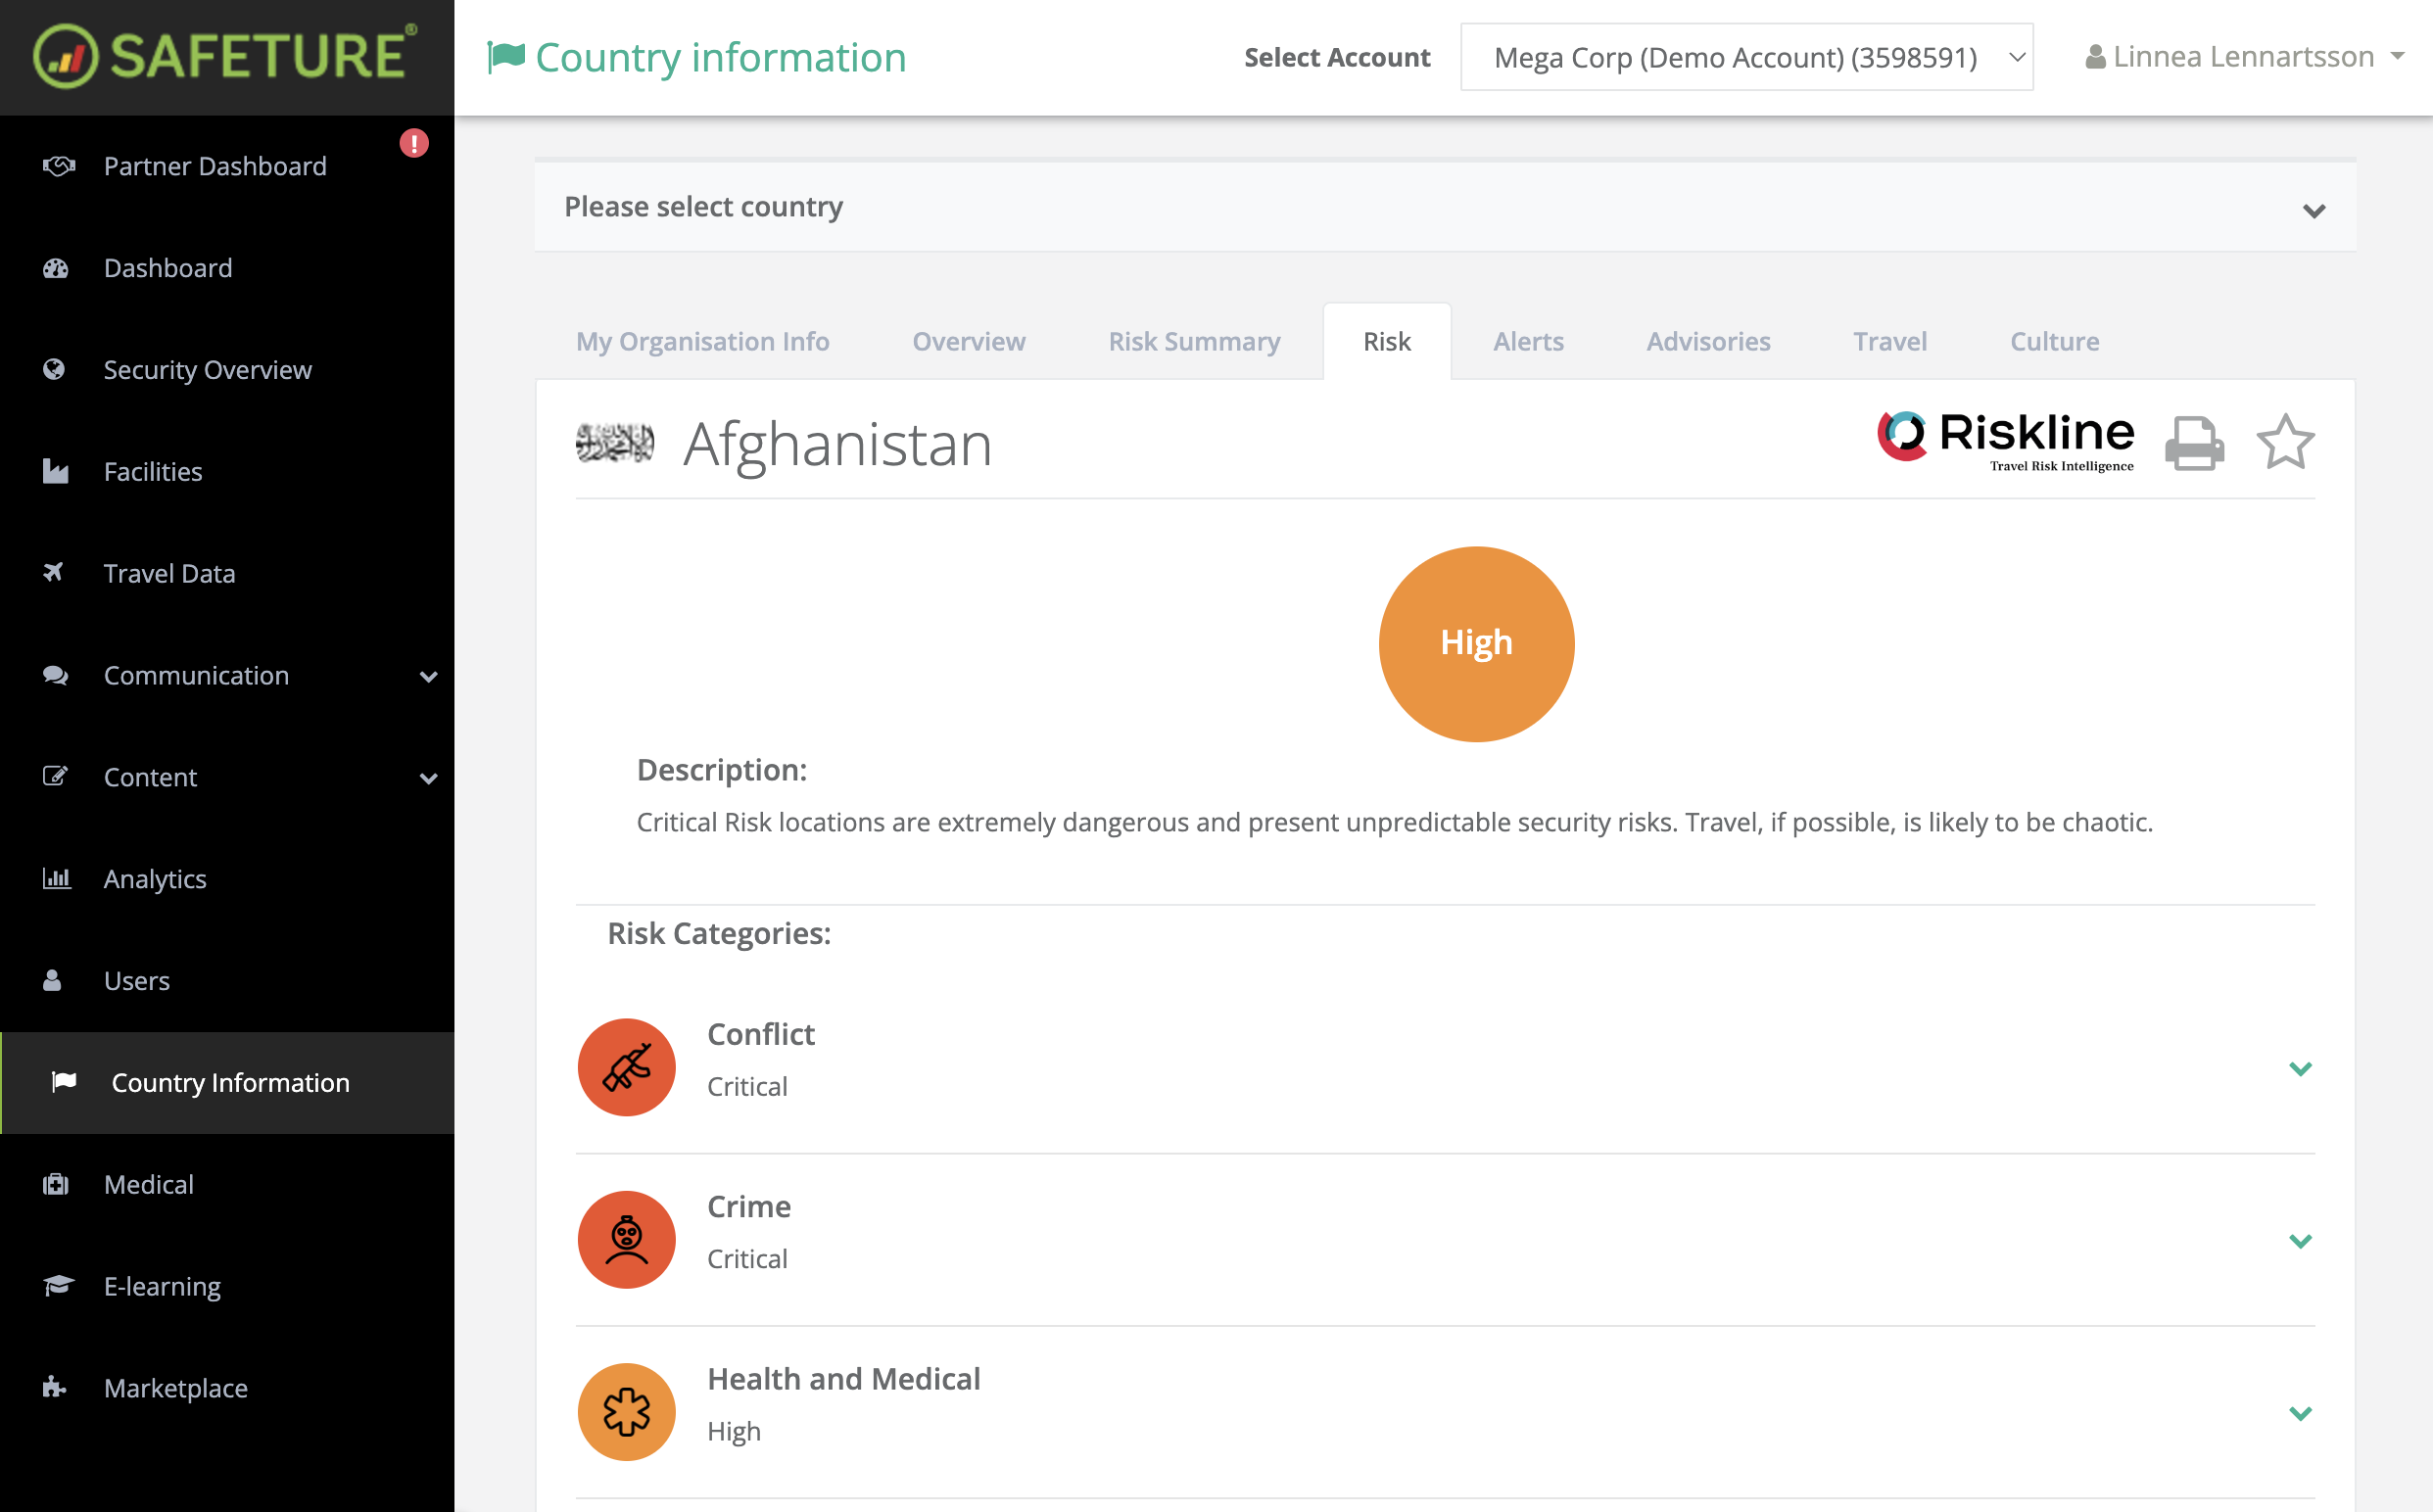
Task: Expand the Content sidebar submenu
Action: coord(430,778)
